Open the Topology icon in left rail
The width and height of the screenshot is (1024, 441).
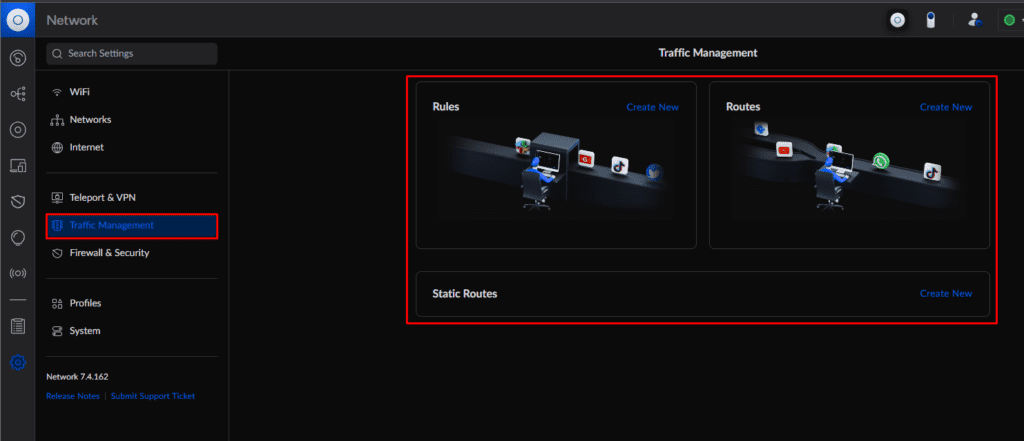click(18, 94)
